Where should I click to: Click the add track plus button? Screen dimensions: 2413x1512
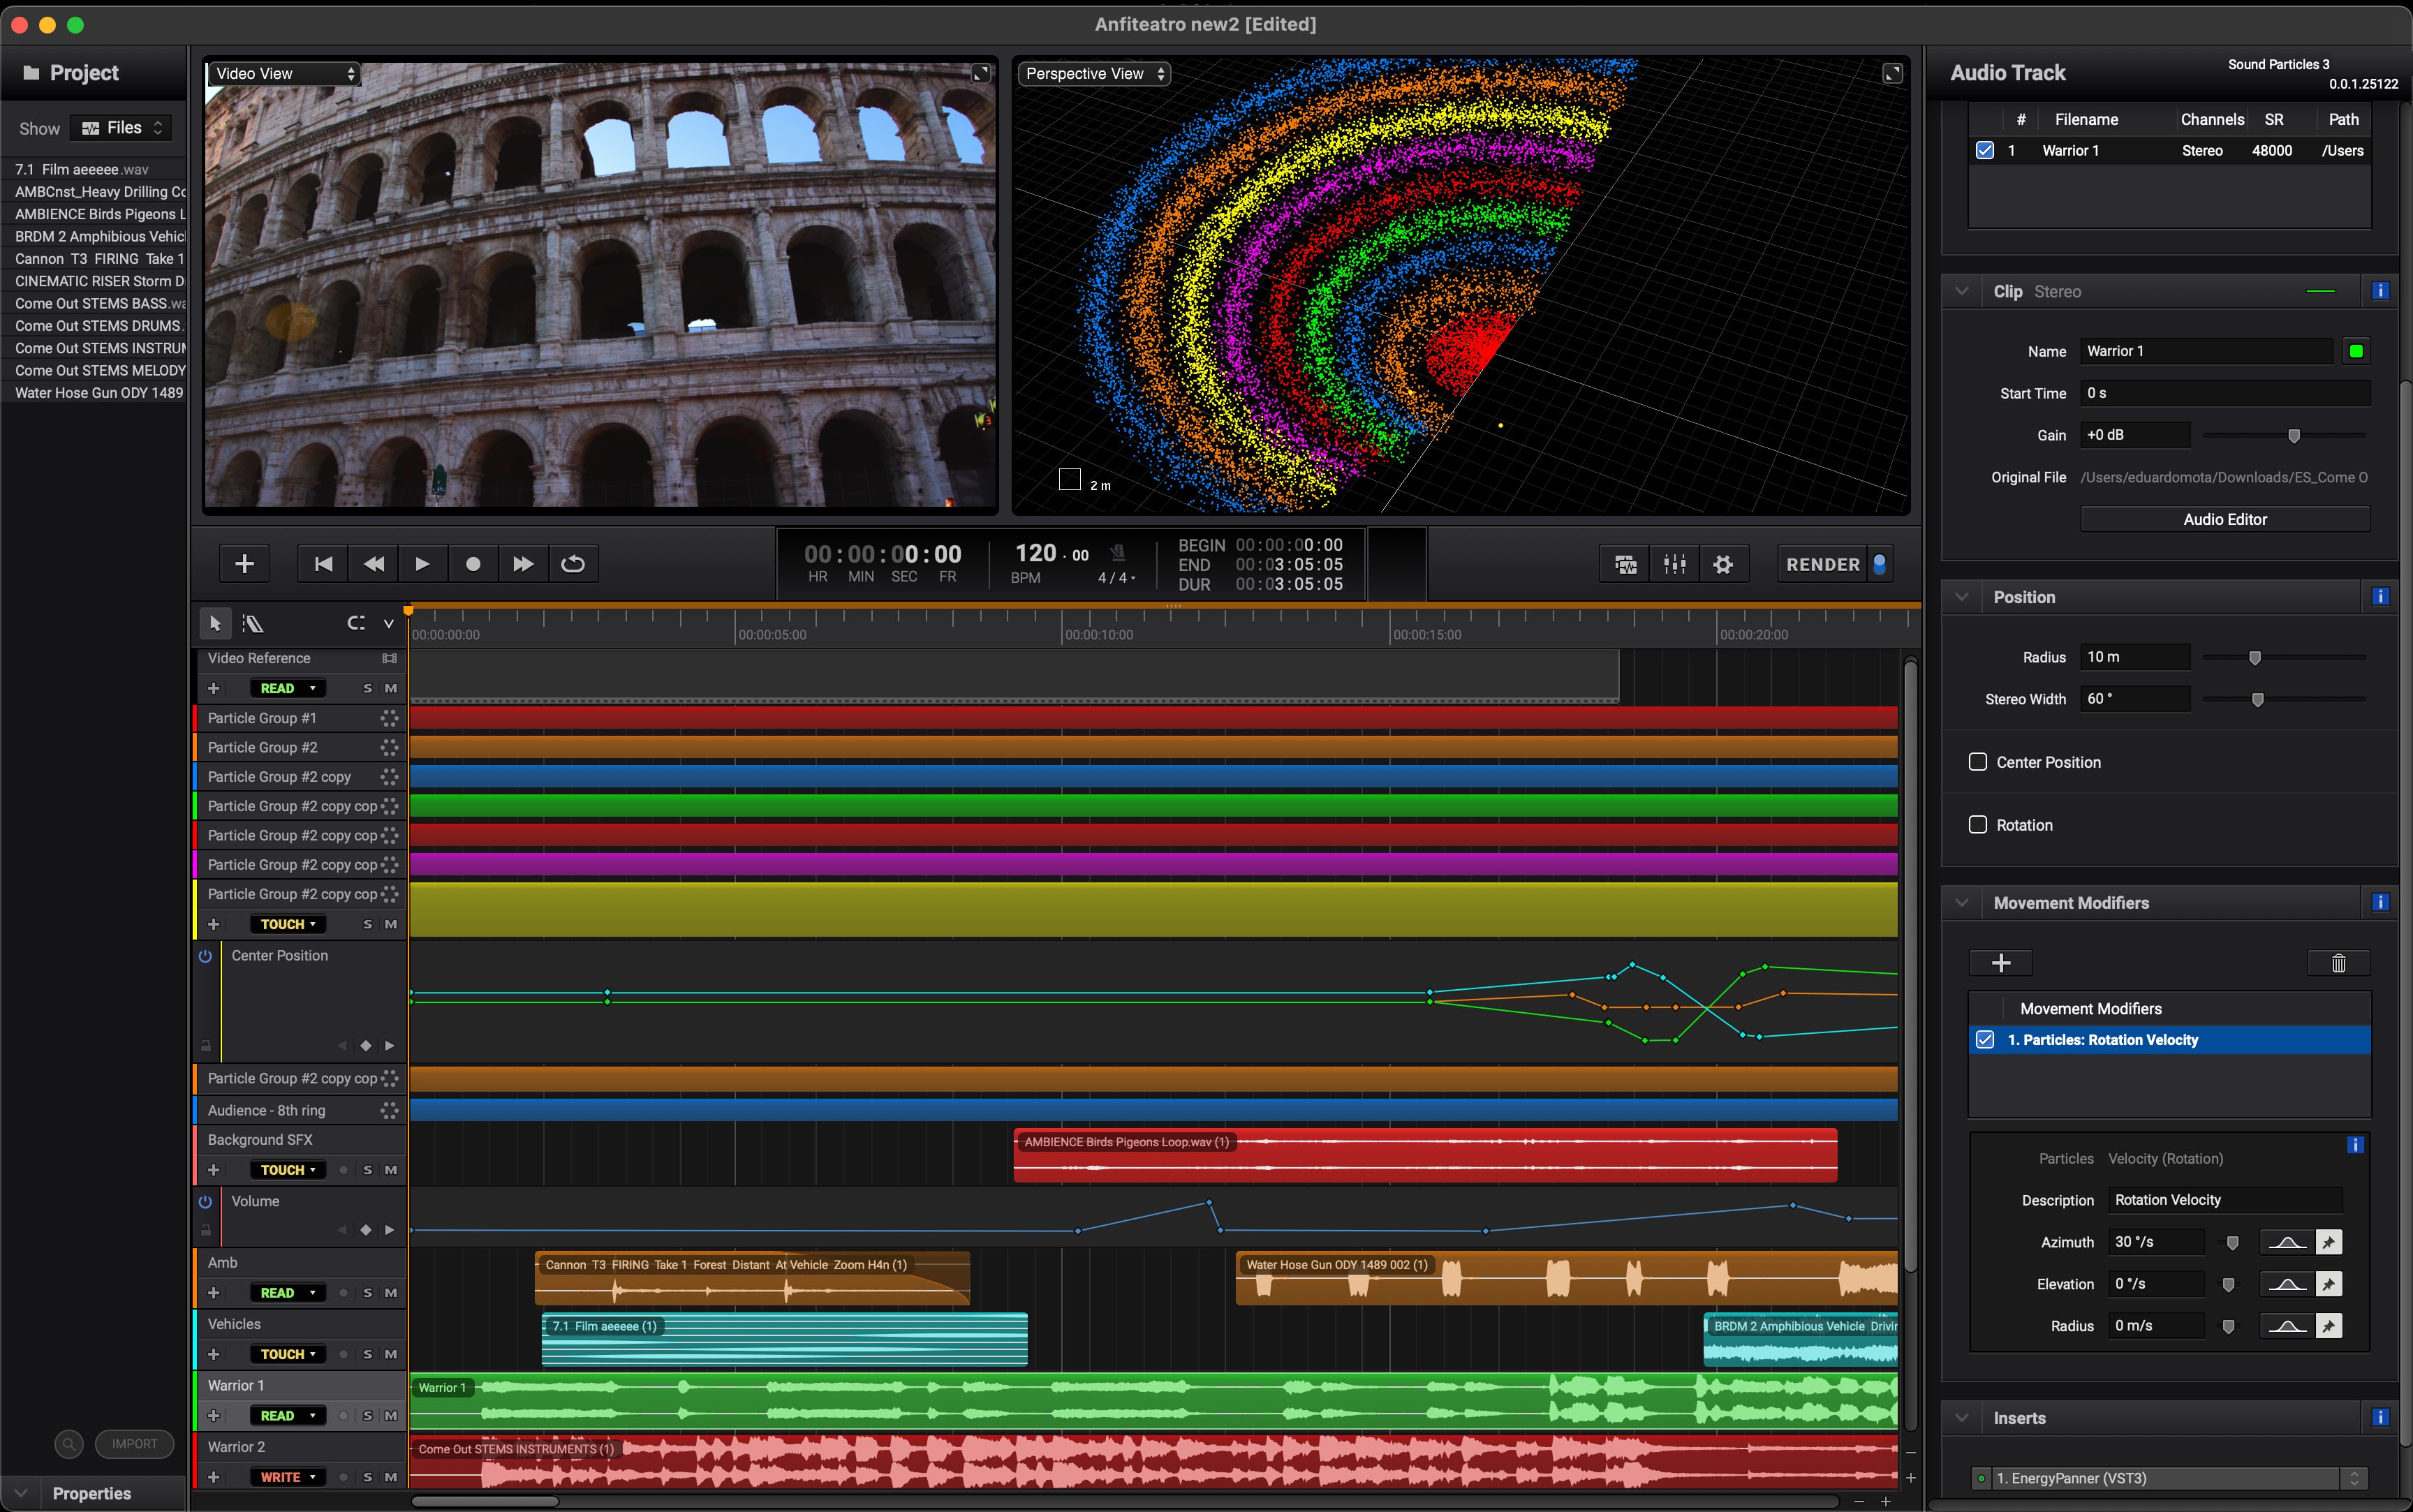(244, 564)
